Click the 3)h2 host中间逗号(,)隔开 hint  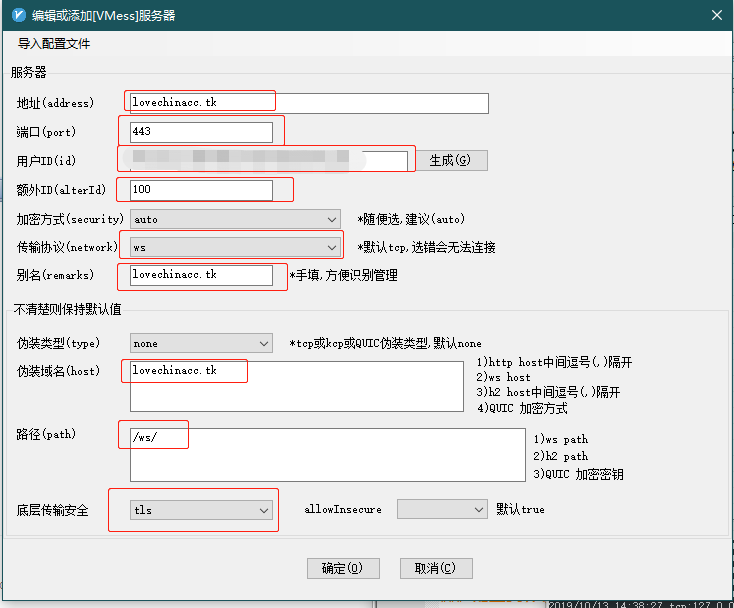[549, 392]
